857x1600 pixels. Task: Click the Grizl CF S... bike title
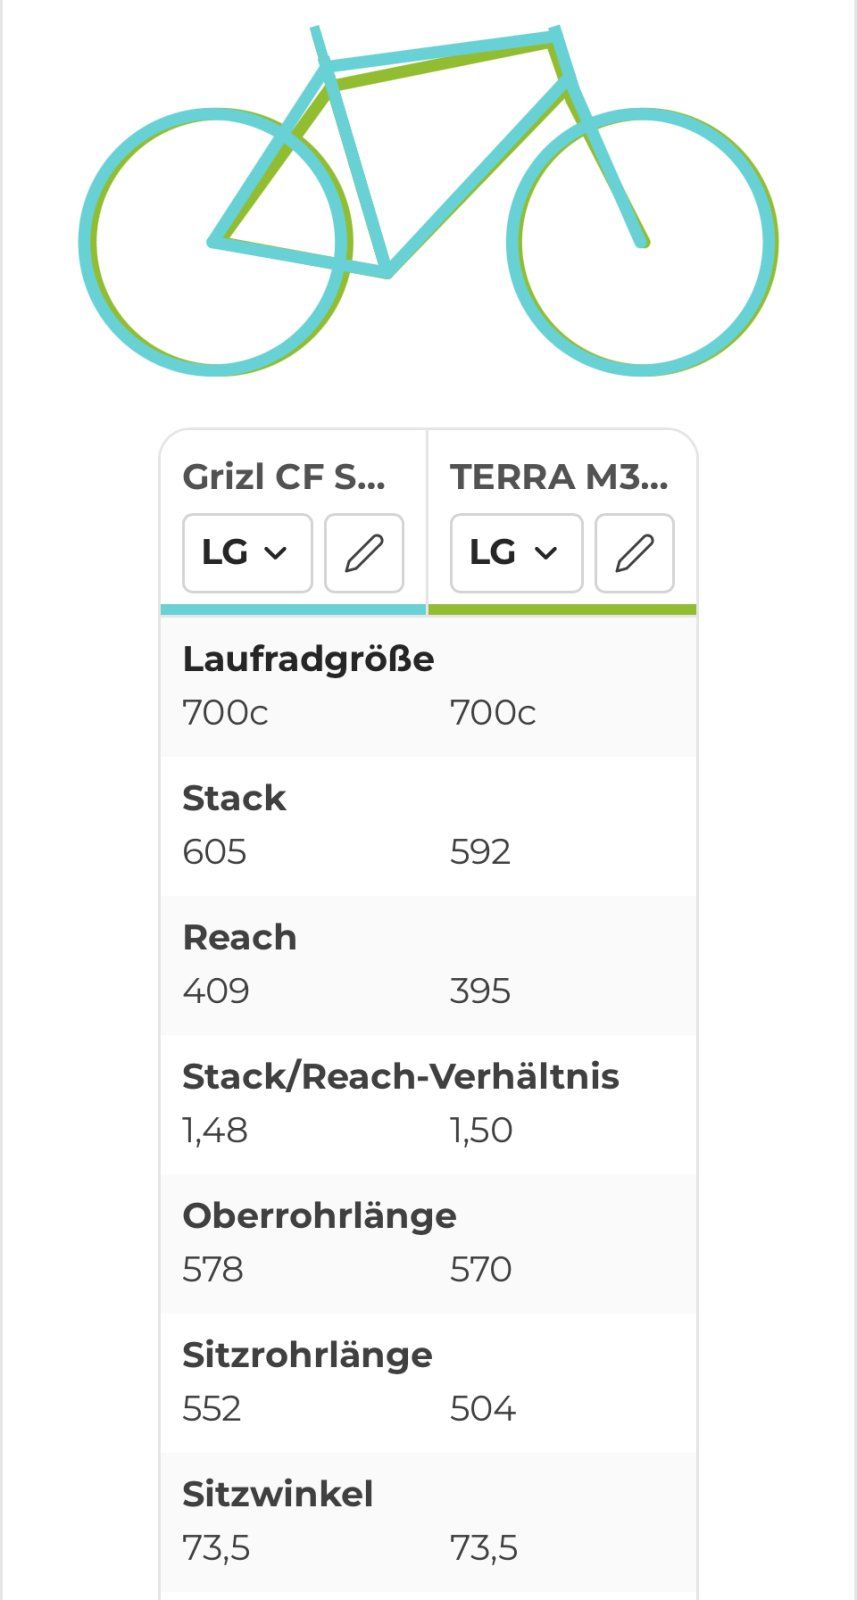[x=284, y=477]
